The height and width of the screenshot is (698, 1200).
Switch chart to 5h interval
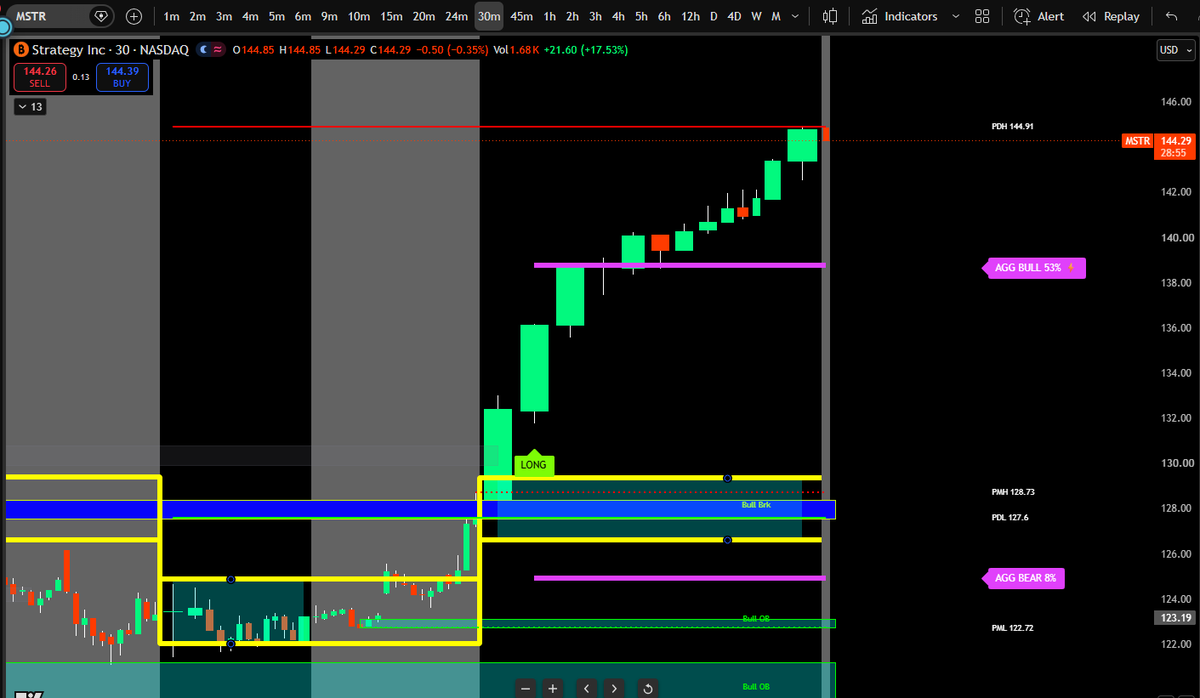tap(641, 17)
